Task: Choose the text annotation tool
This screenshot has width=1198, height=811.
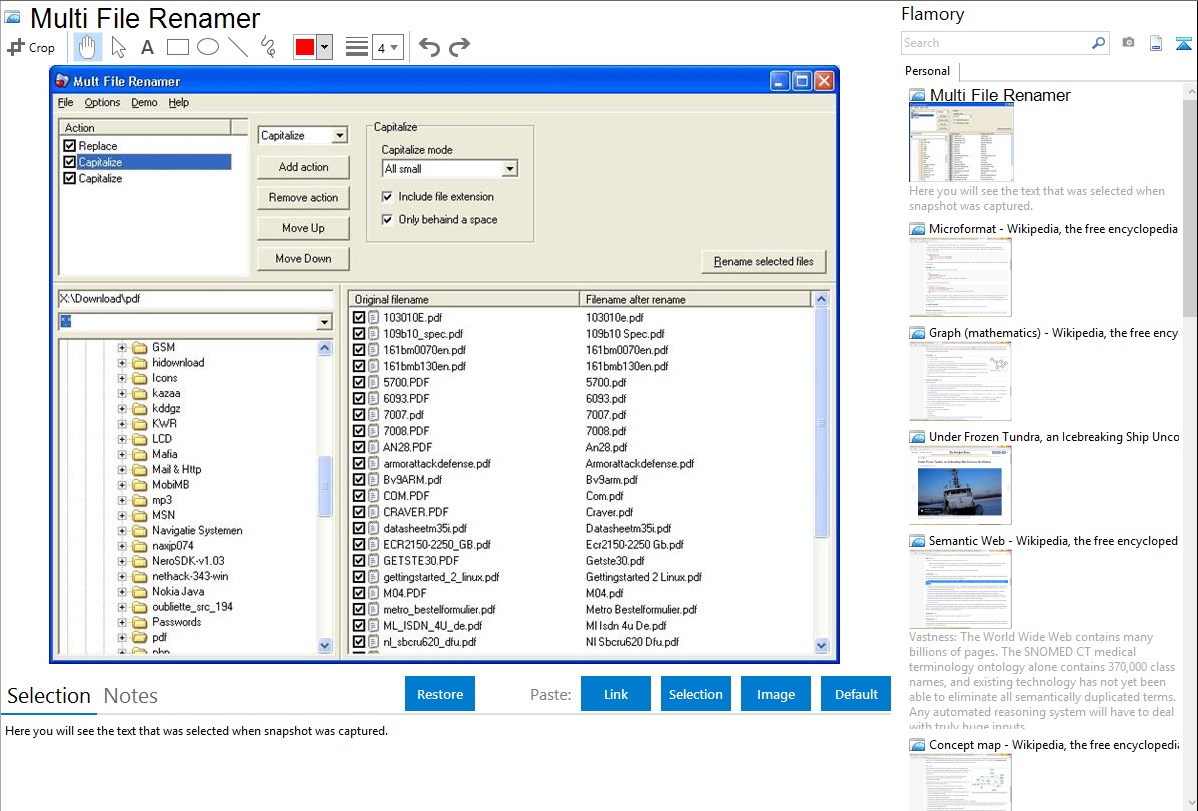Action: (x=147, y=47)
